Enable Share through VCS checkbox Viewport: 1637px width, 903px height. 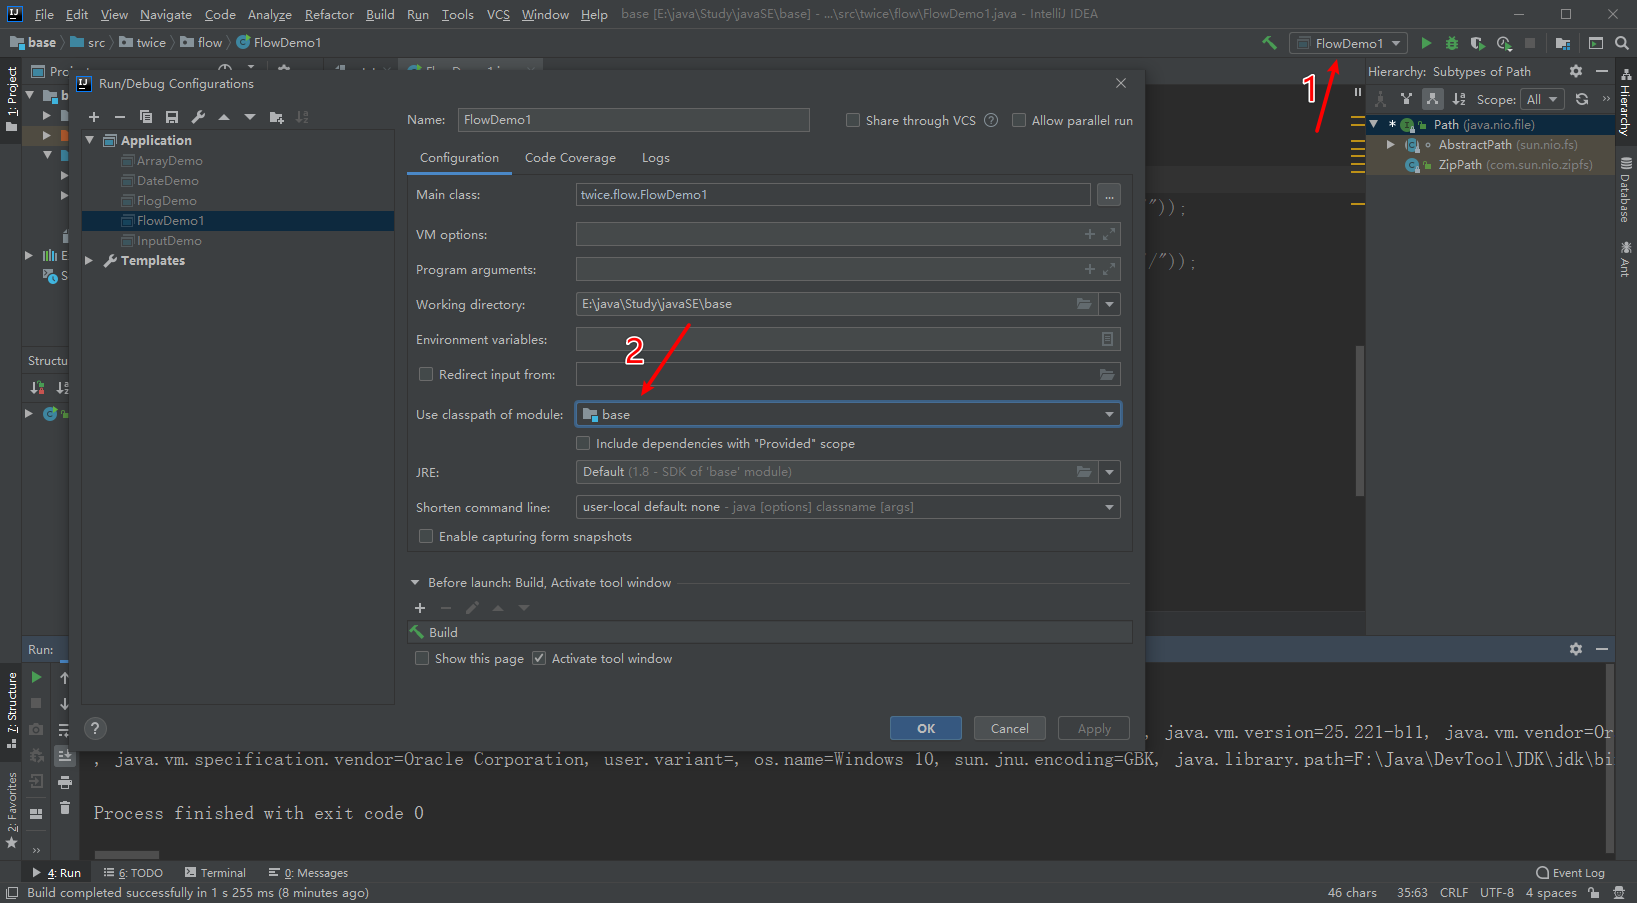click(x=853, y=120)
